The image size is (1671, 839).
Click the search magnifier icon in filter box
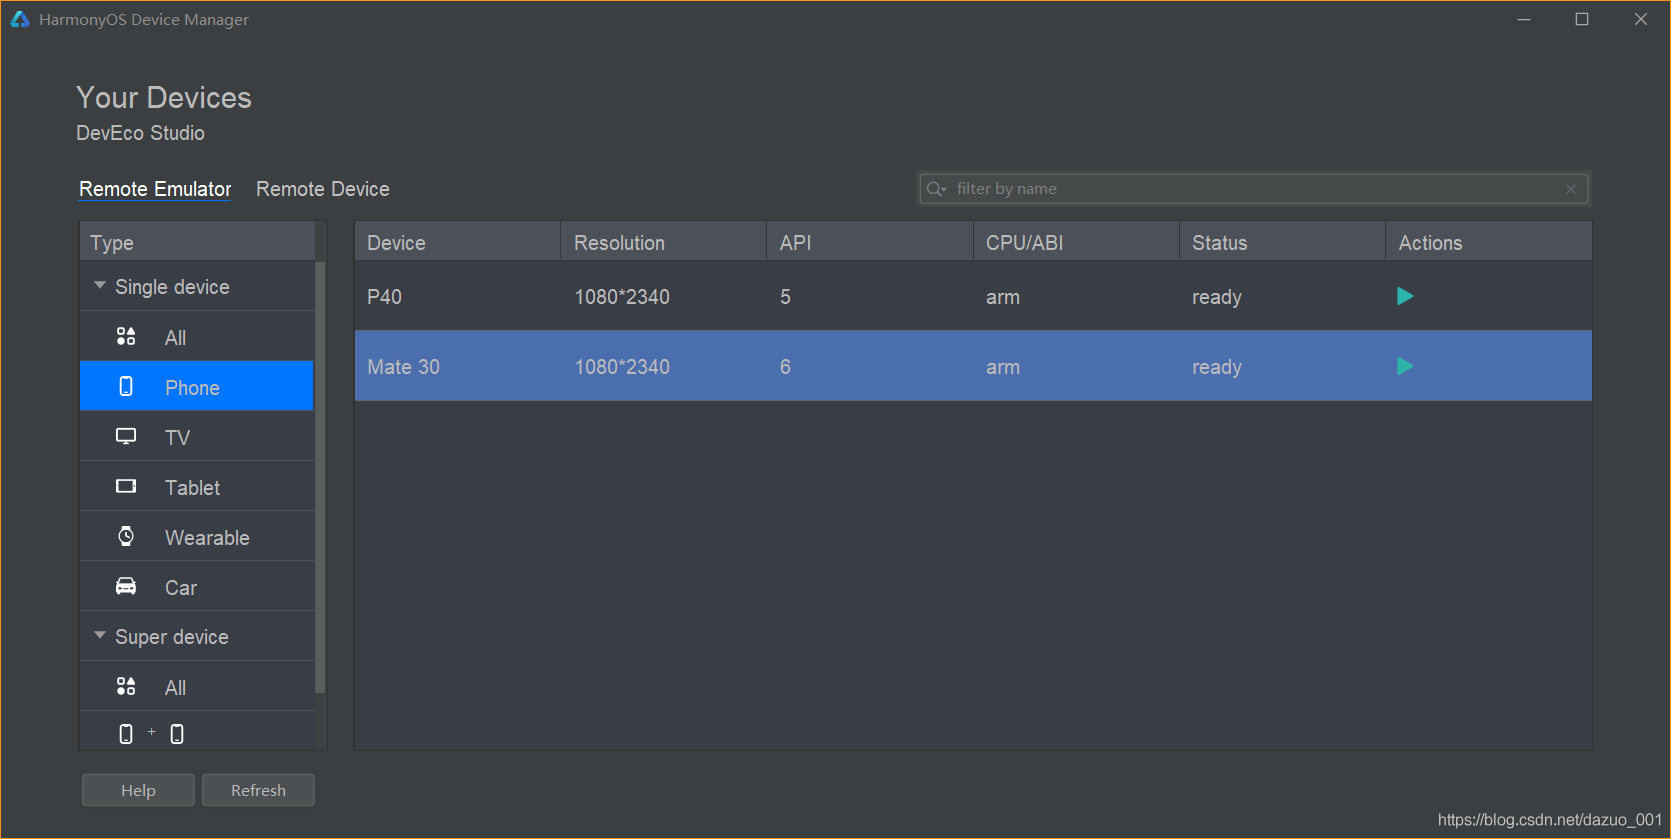pos(936,189)
